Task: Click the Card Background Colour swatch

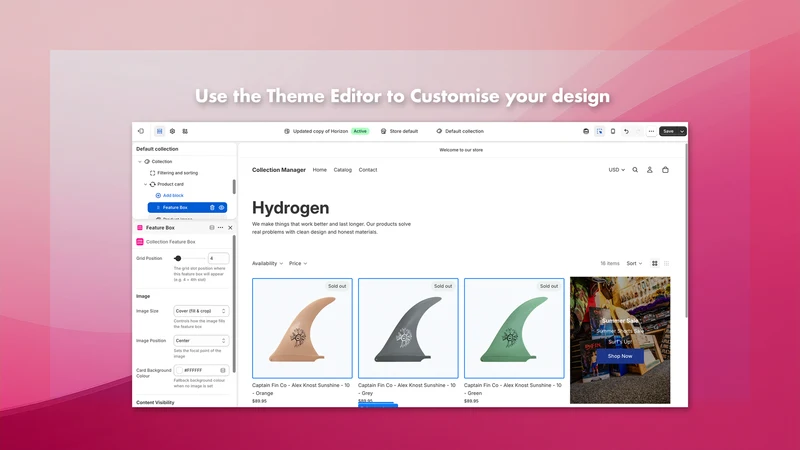Action: [x=179, y=370]
